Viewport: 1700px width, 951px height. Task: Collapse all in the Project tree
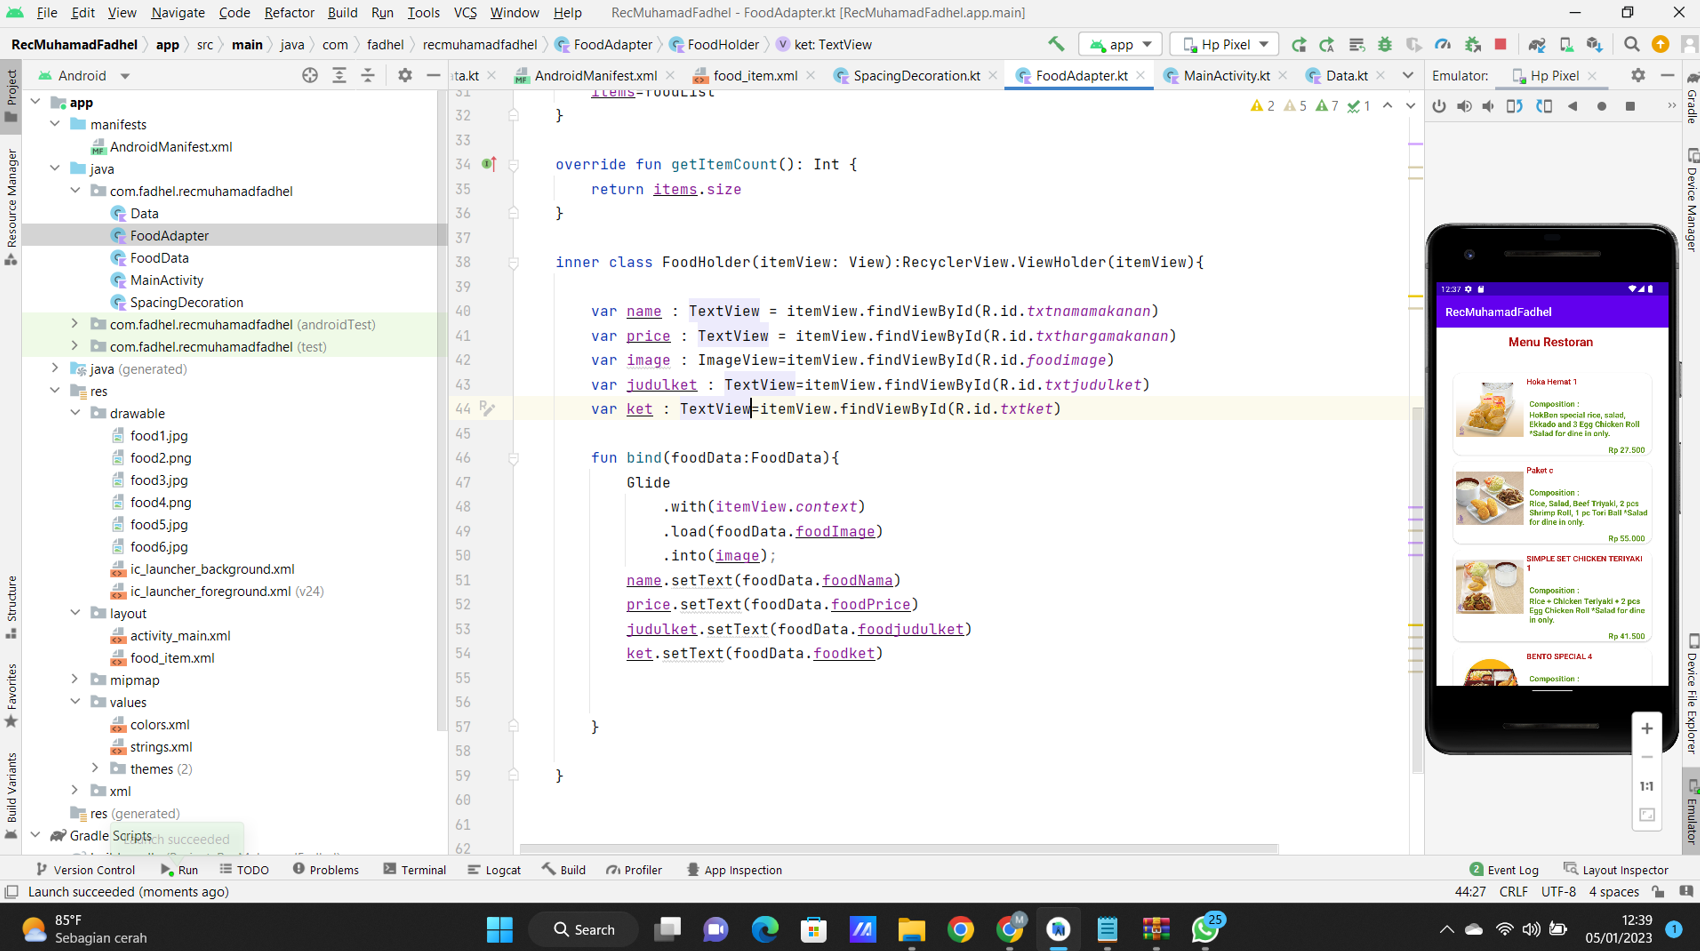point(368,75)
